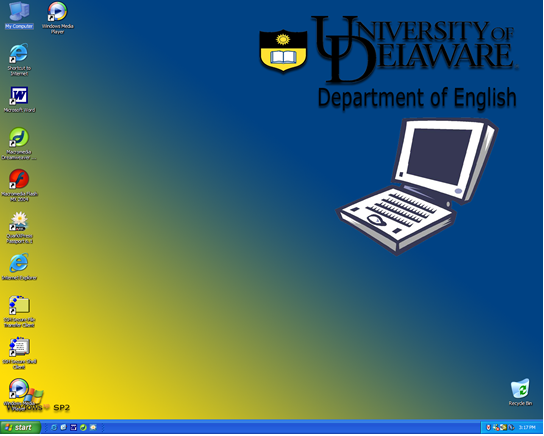Launch QuarkXPress flower icon in Quick Launch
544x436 pixels.
click(x=93, y=427)
